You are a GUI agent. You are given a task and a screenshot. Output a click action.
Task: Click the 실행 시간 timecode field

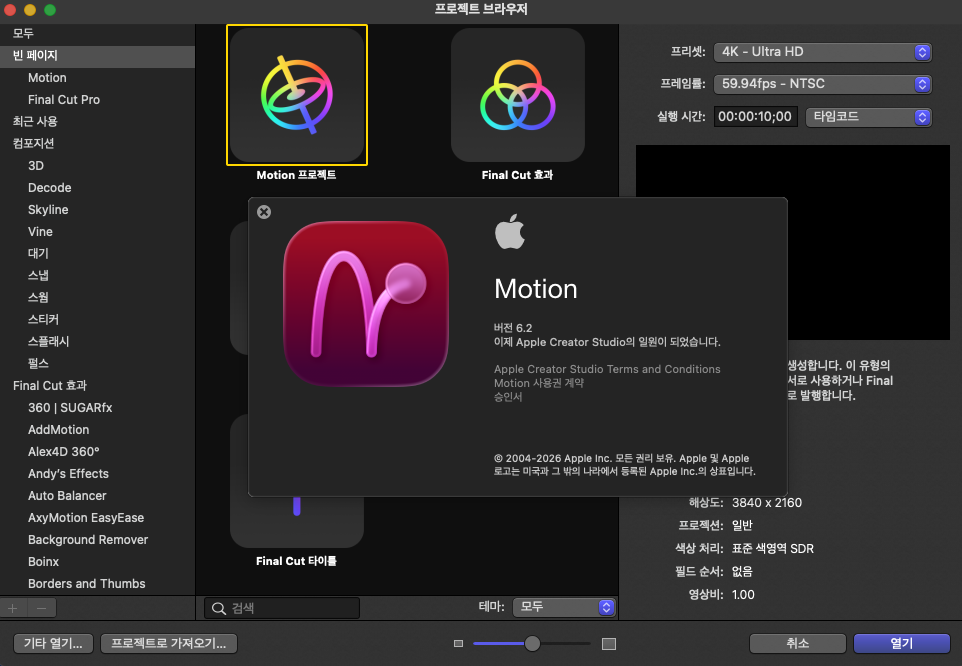click(756, 117)
